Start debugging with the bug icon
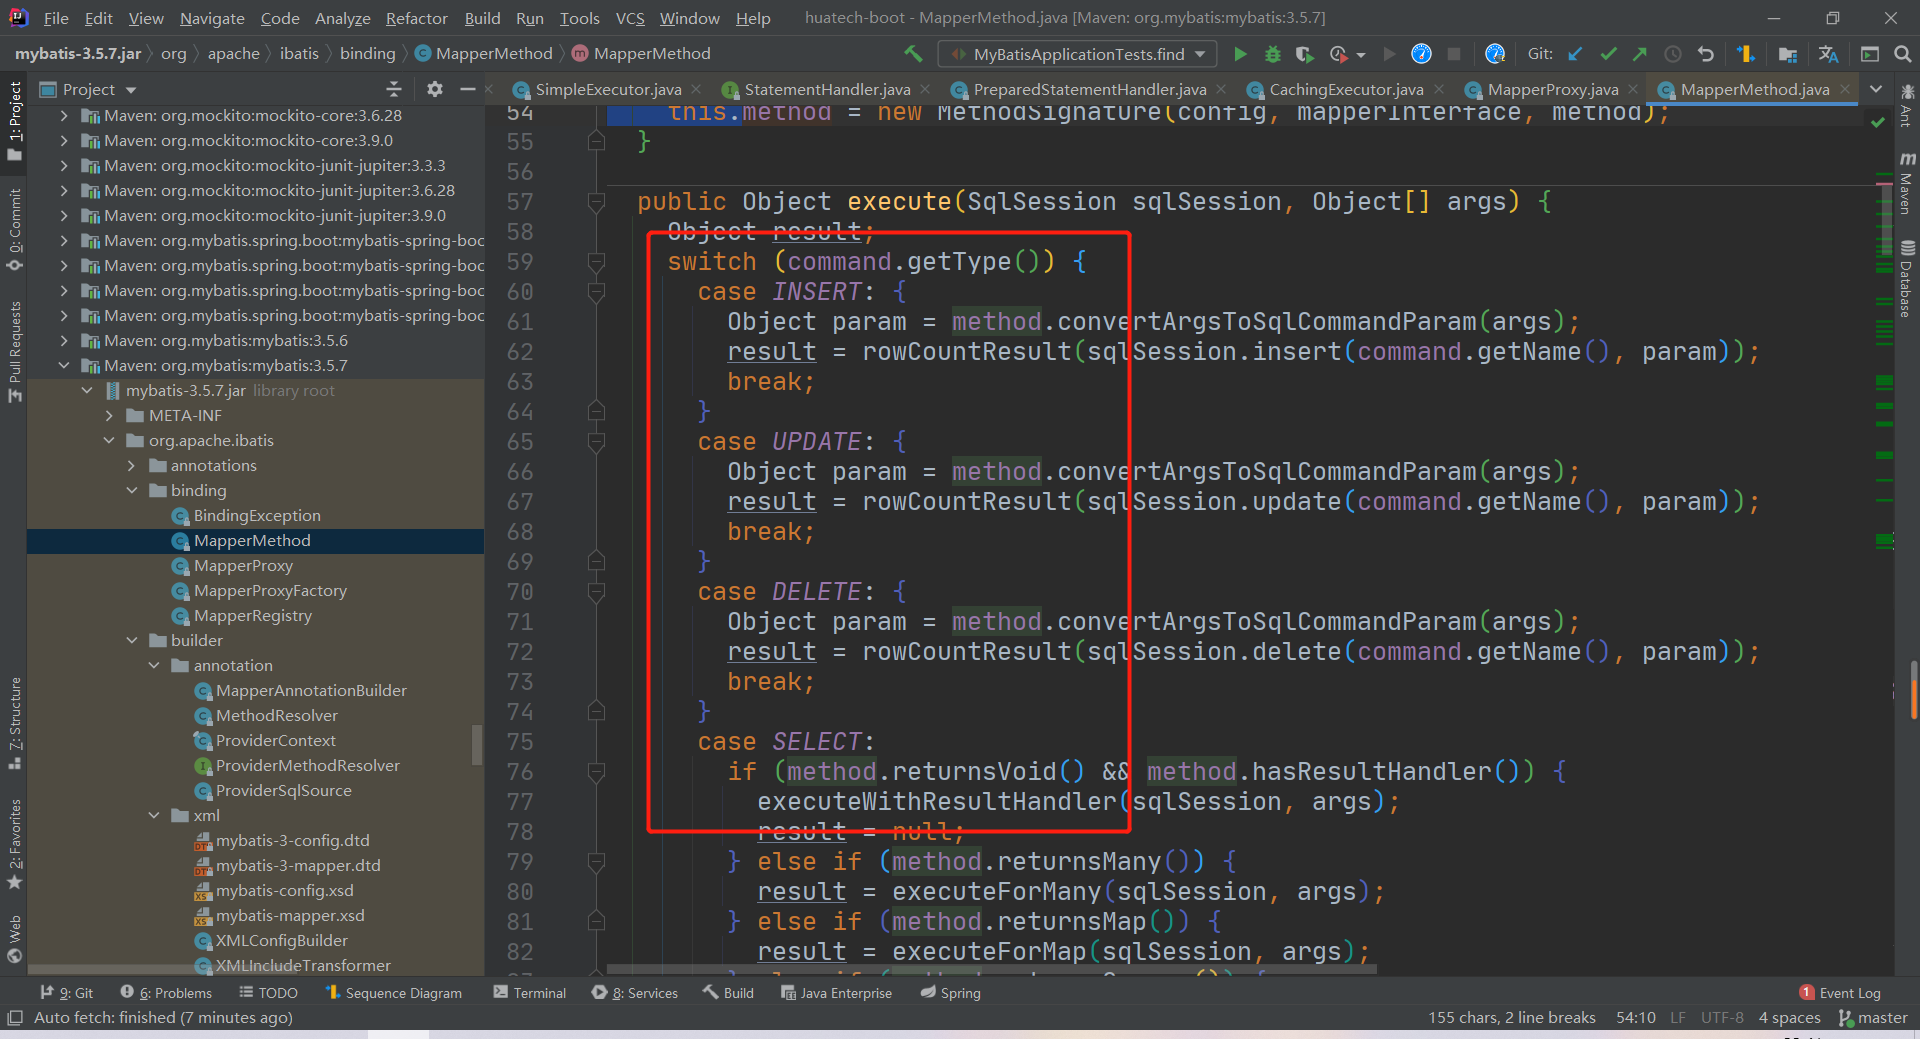Viewport: 1920px width, 1039px height. coord(1272,54)
